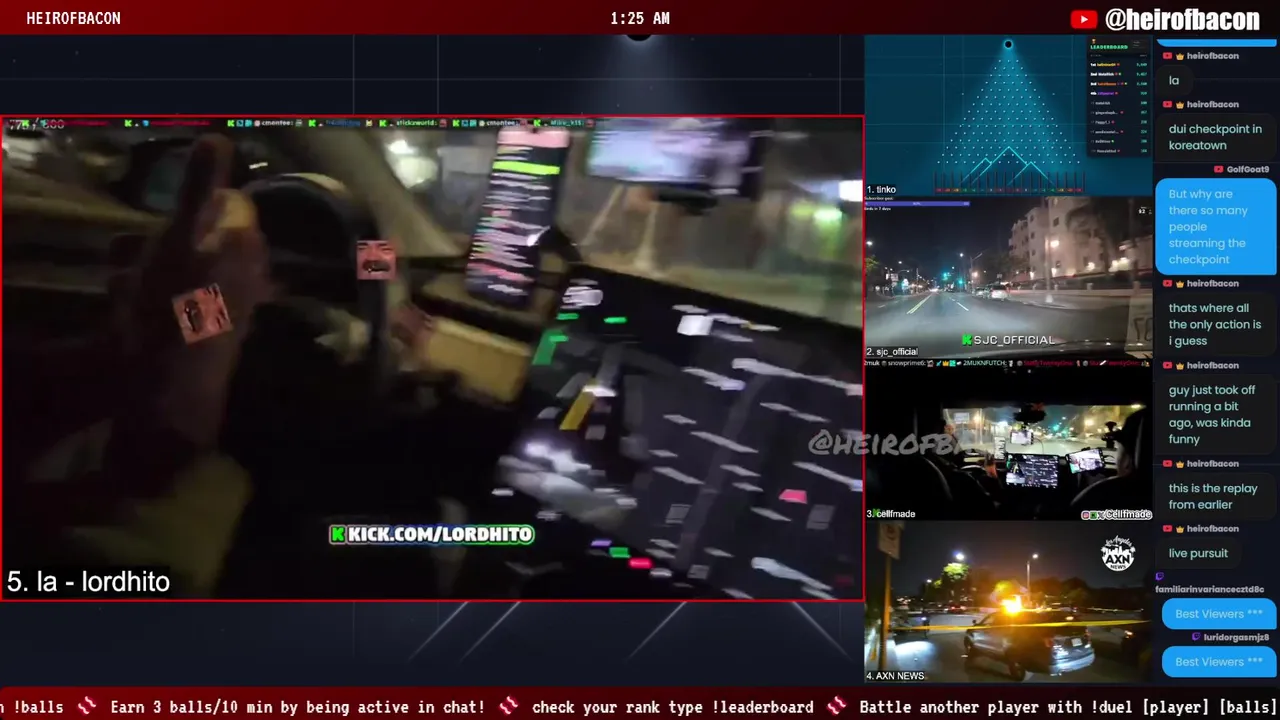This screenshot has width=1280, height=720.
Task: Click the YouTube icon next to GolfGoat9
Action: click(x=1217, y=170)
